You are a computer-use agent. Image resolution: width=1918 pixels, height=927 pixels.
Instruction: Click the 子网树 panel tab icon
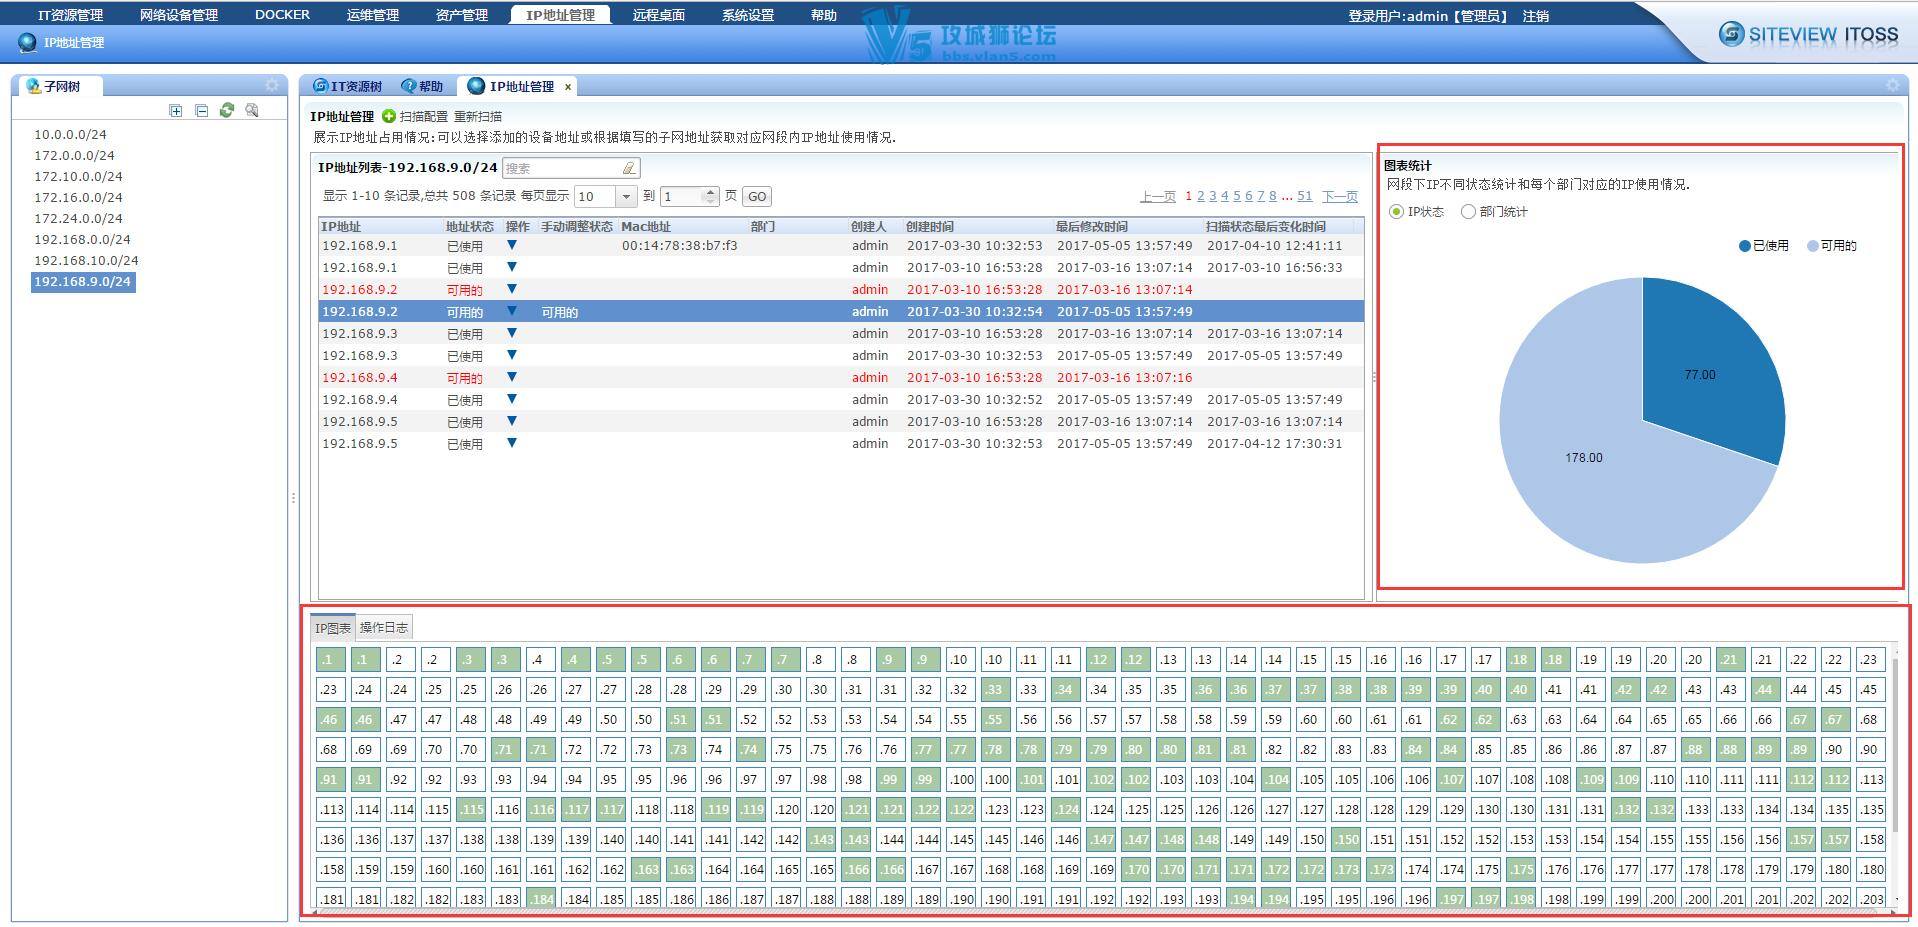(33, 86)
